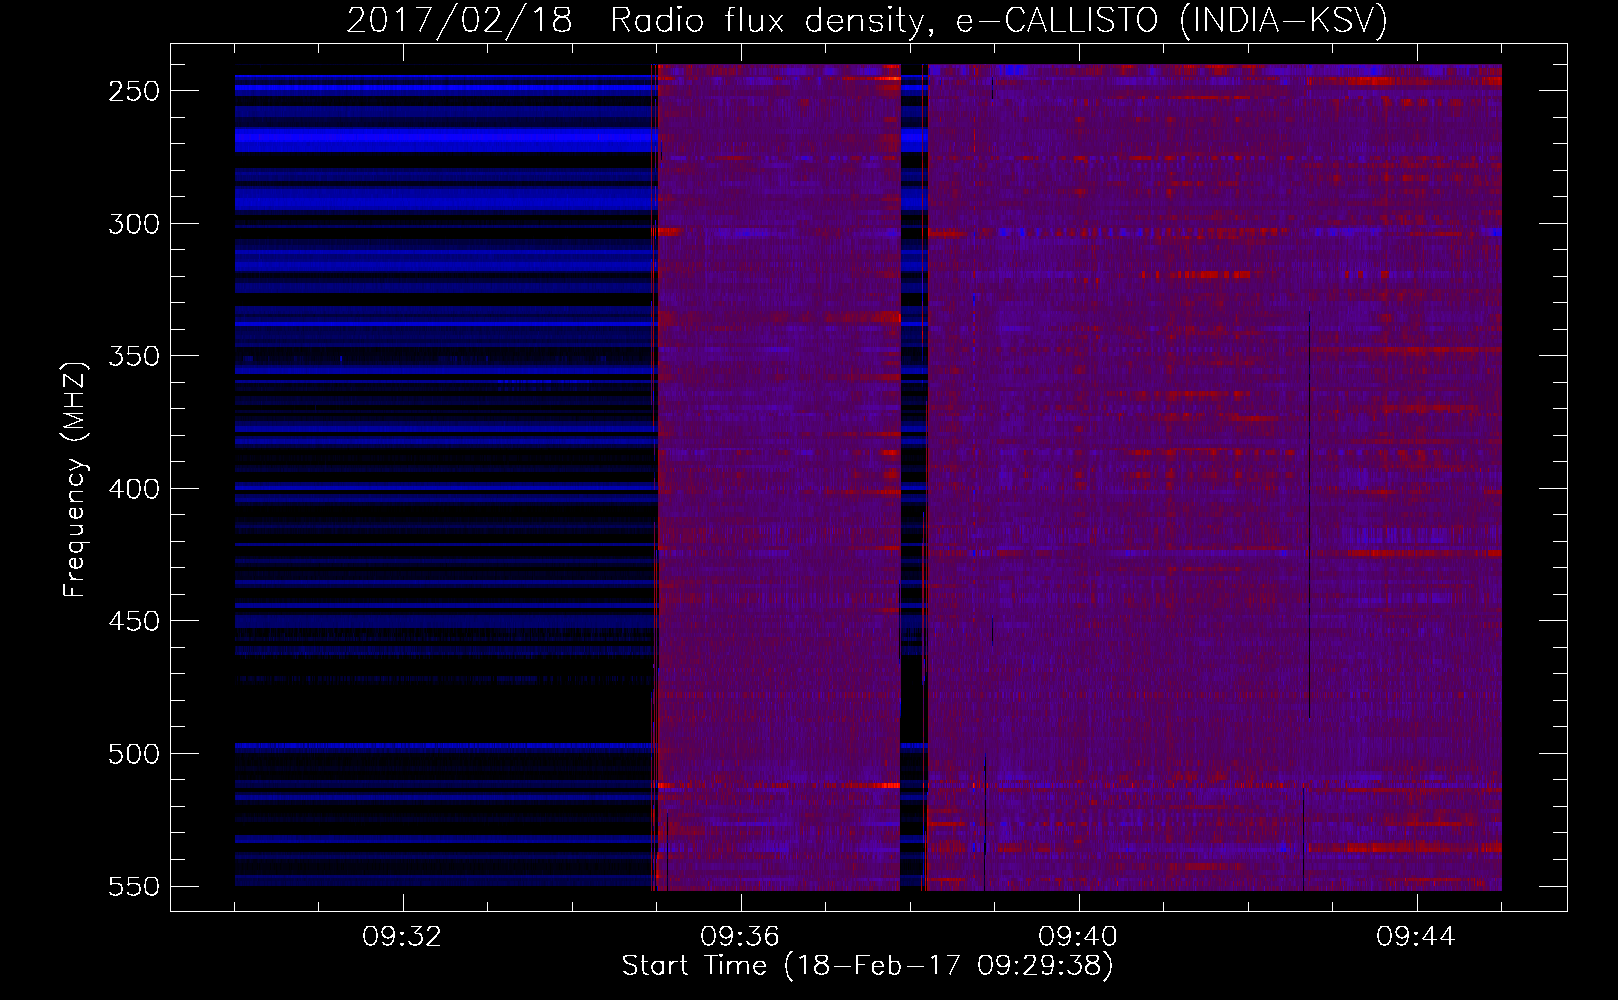
Task: Click the 250 frequency tick label
Action: point(134,91)
